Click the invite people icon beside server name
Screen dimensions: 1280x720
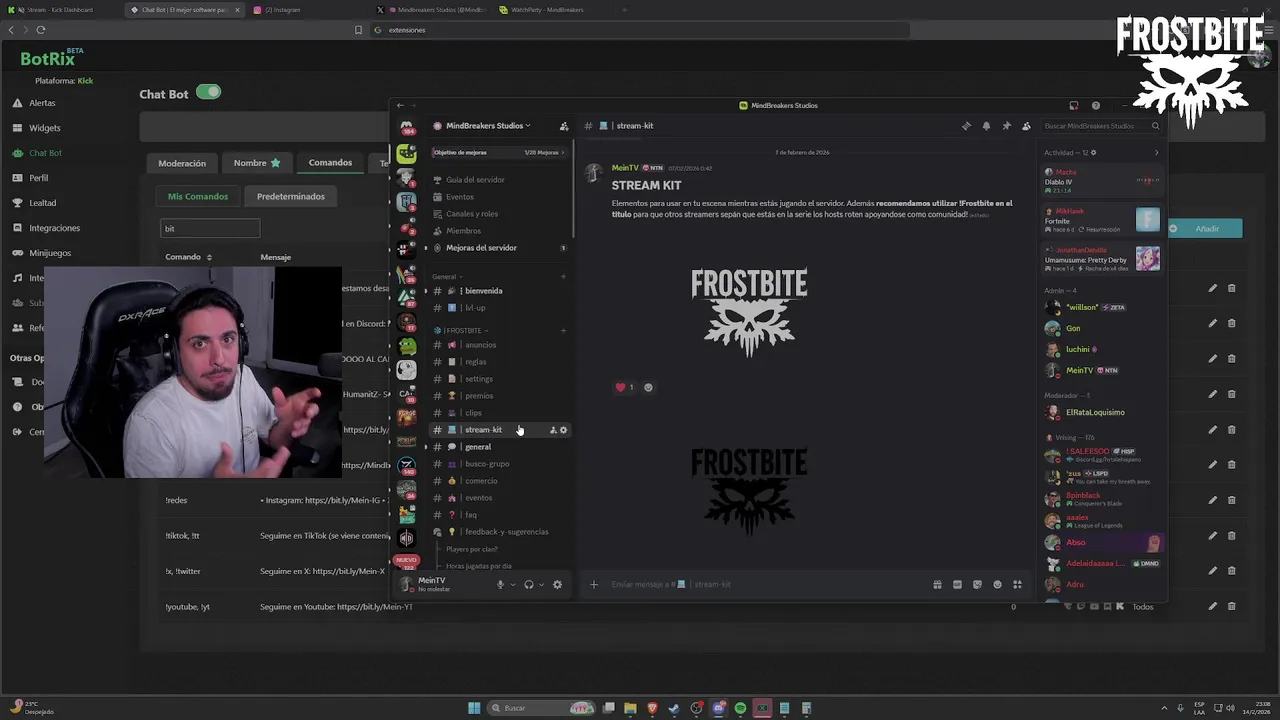click(x=564, y=126)
